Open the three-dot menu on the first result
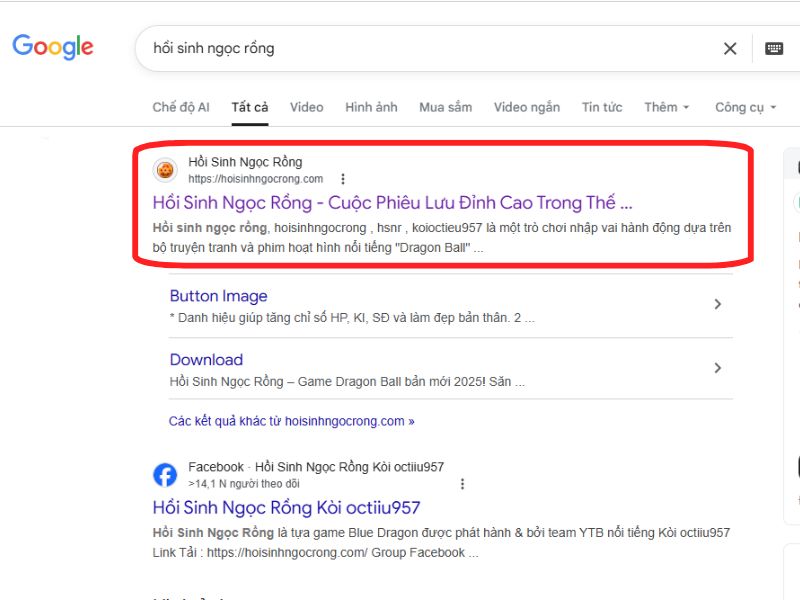Screen dimensions: 800x600 pos(343,179)
